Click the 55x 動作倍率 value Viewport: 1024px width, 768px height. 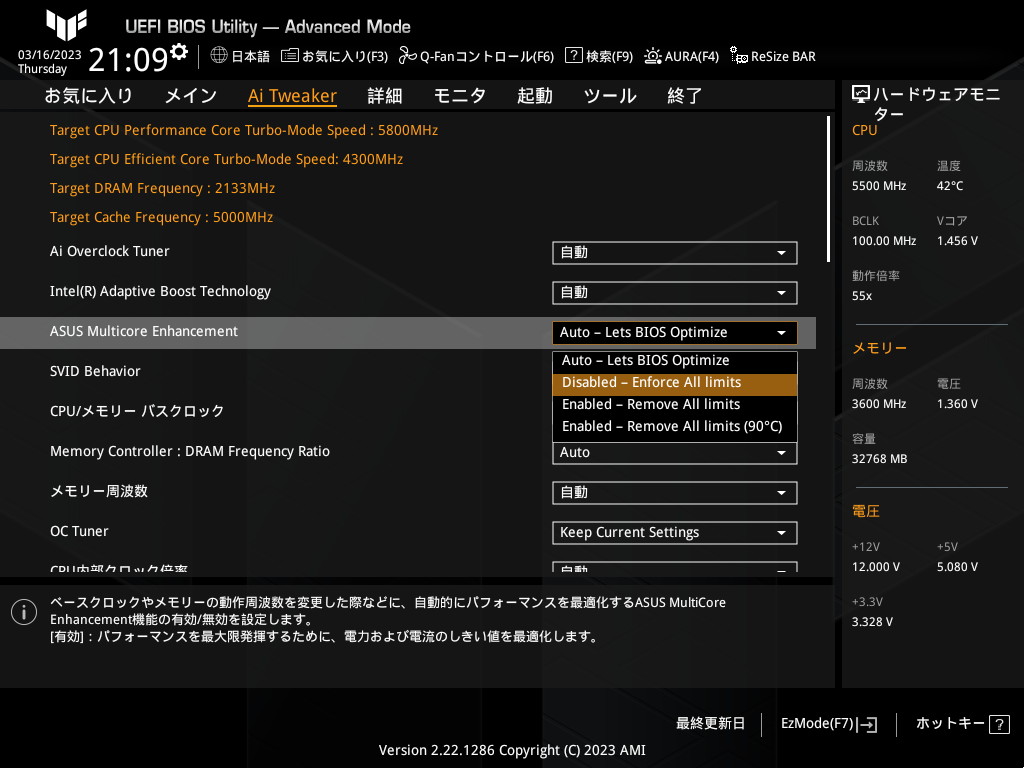861,296
